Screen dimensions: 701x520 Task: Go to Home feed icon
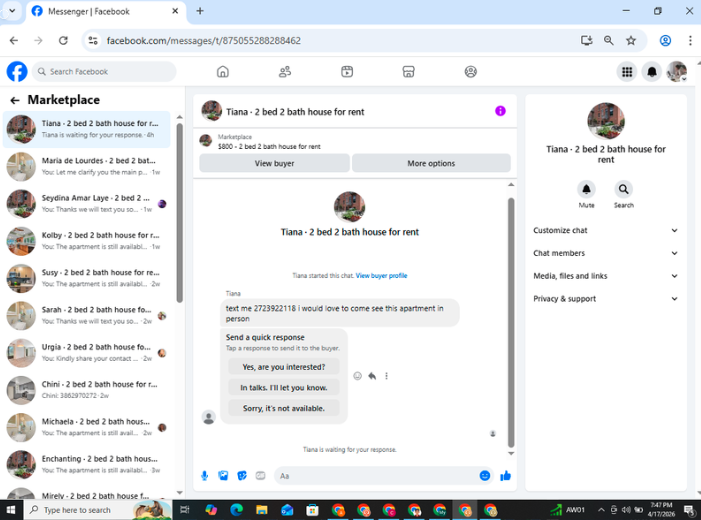pyautogui.click(x=223, y=72)
